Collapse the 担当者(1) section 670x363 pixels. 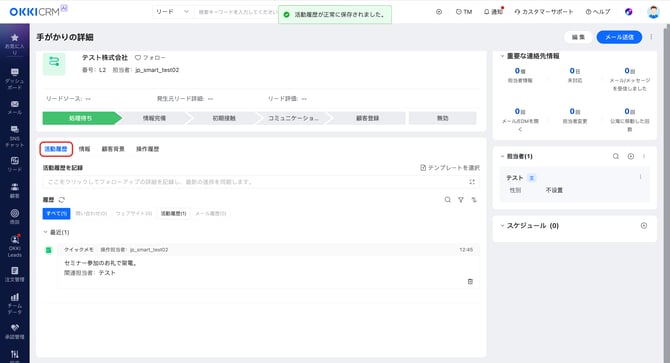[502, 156]
